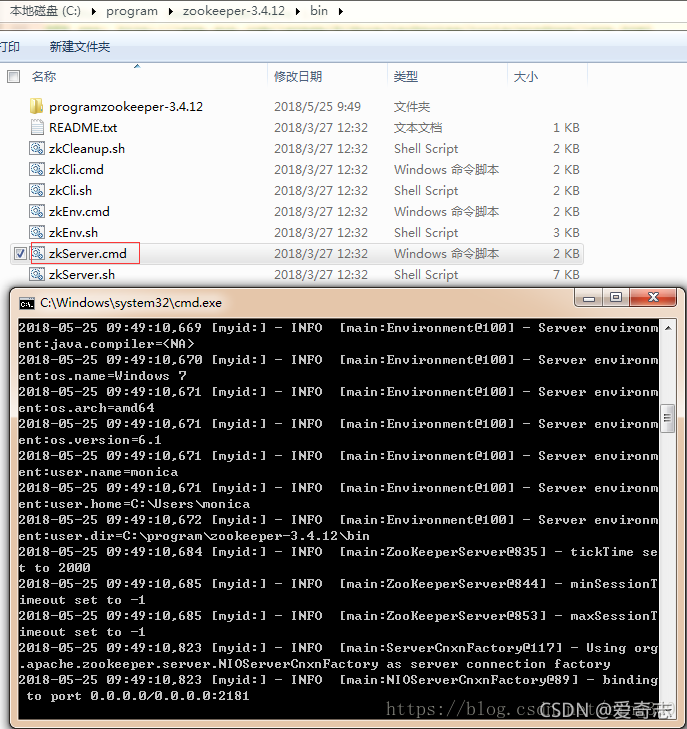Select the zkEnv.sh file icon
Image resolution: width=687 pixels, height=729 pixels.
[37, 232]
